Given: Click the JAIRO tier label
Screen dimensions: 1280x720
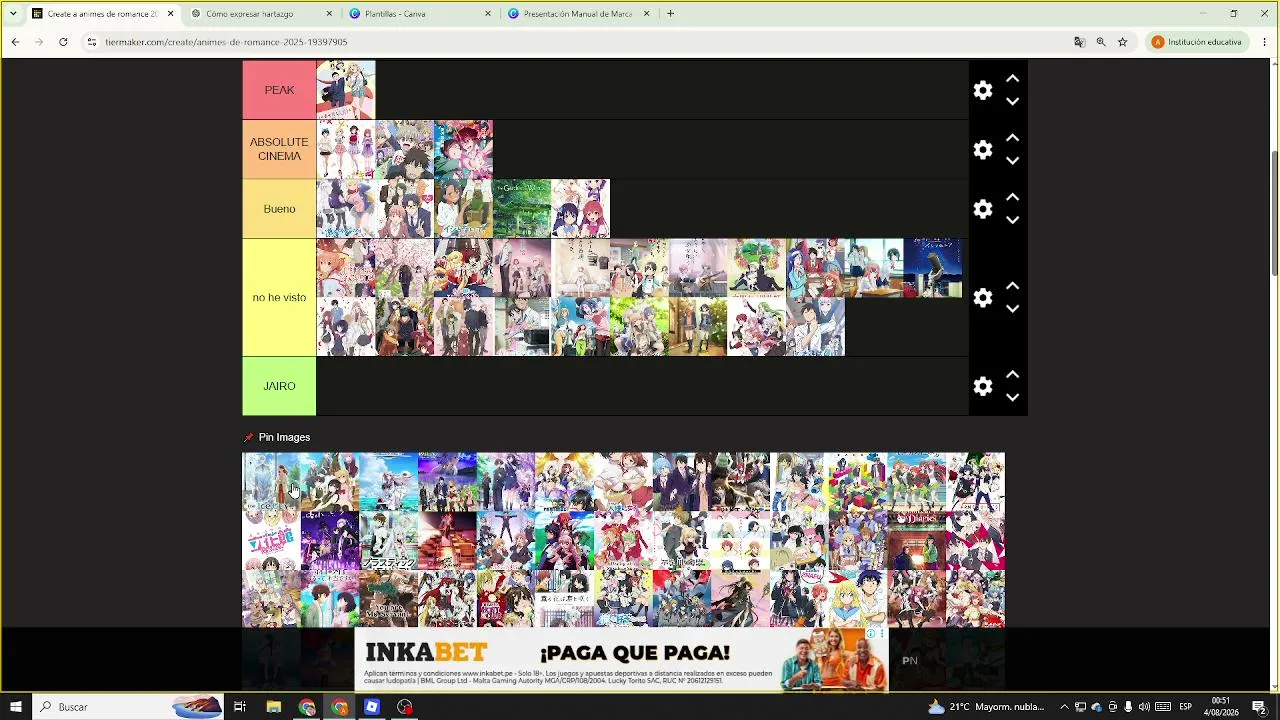Looking at the screenshot, I should click(279, 386).
